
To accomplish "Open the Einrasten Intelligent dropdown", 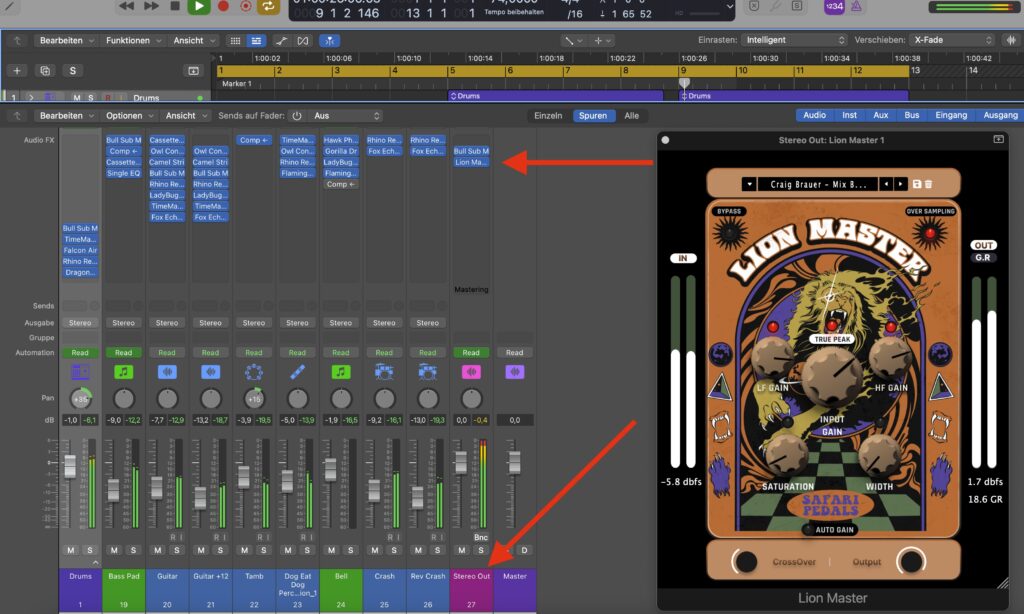I will [x=795, y=40].
